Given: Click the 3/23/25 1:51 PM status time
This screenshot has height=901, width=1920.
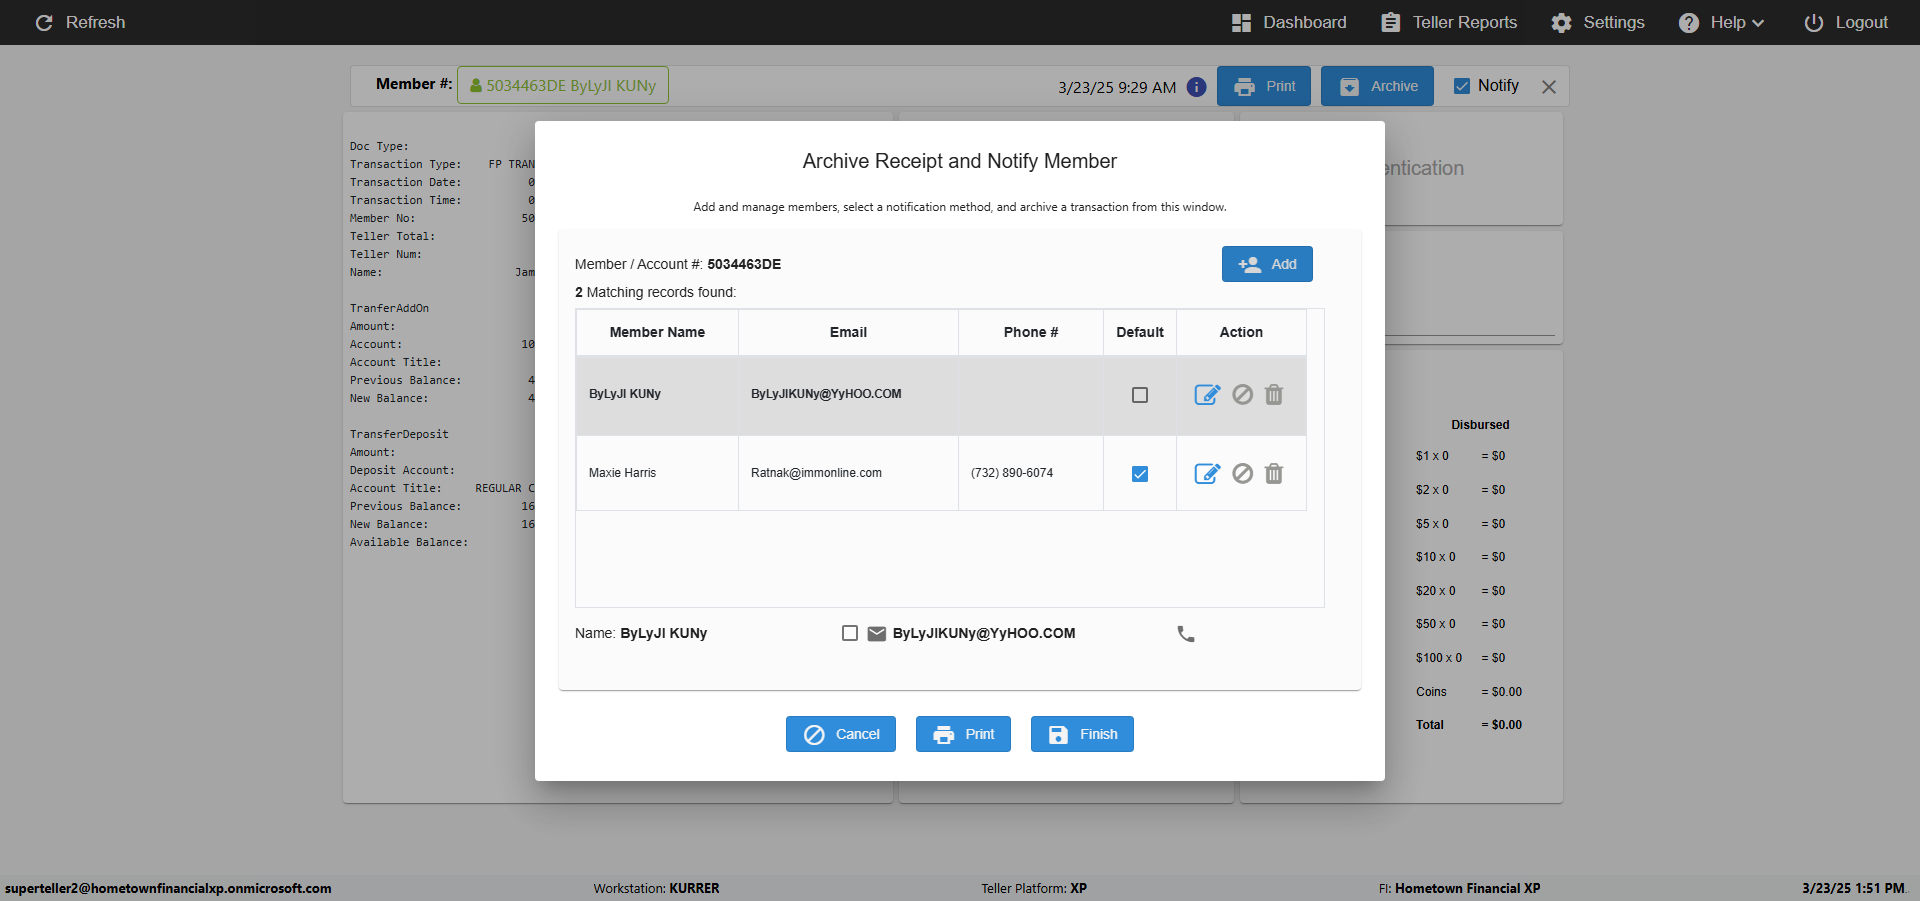Looking at the screenshot, I should [x=1853, y=888].
